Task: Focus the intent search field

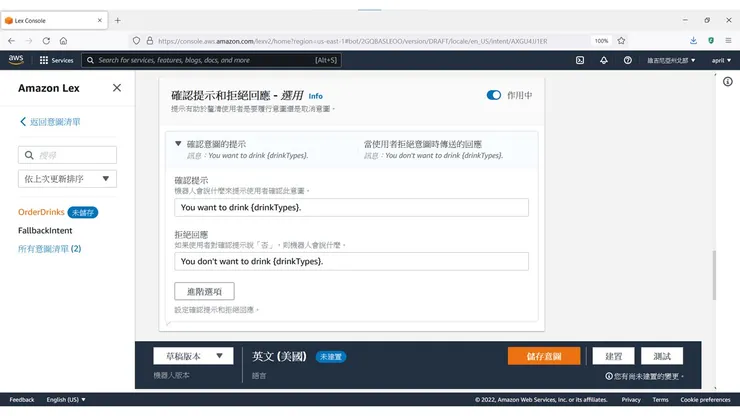Action: [67, 155]
